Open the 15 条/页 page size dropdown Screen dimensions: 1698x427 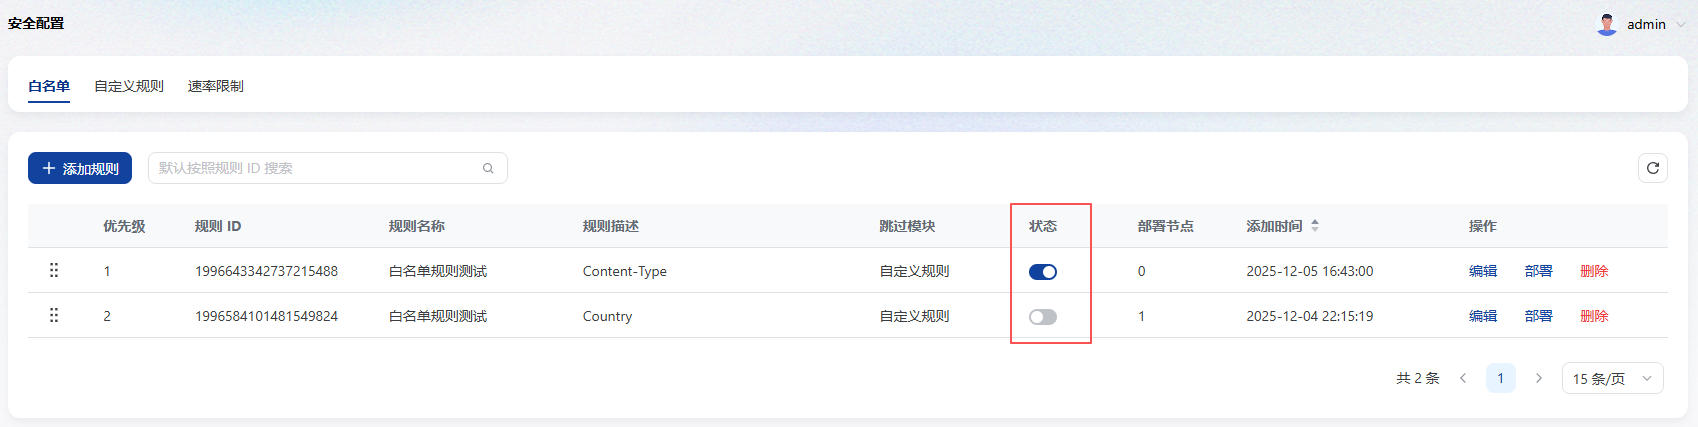[x=1612, y=378]
